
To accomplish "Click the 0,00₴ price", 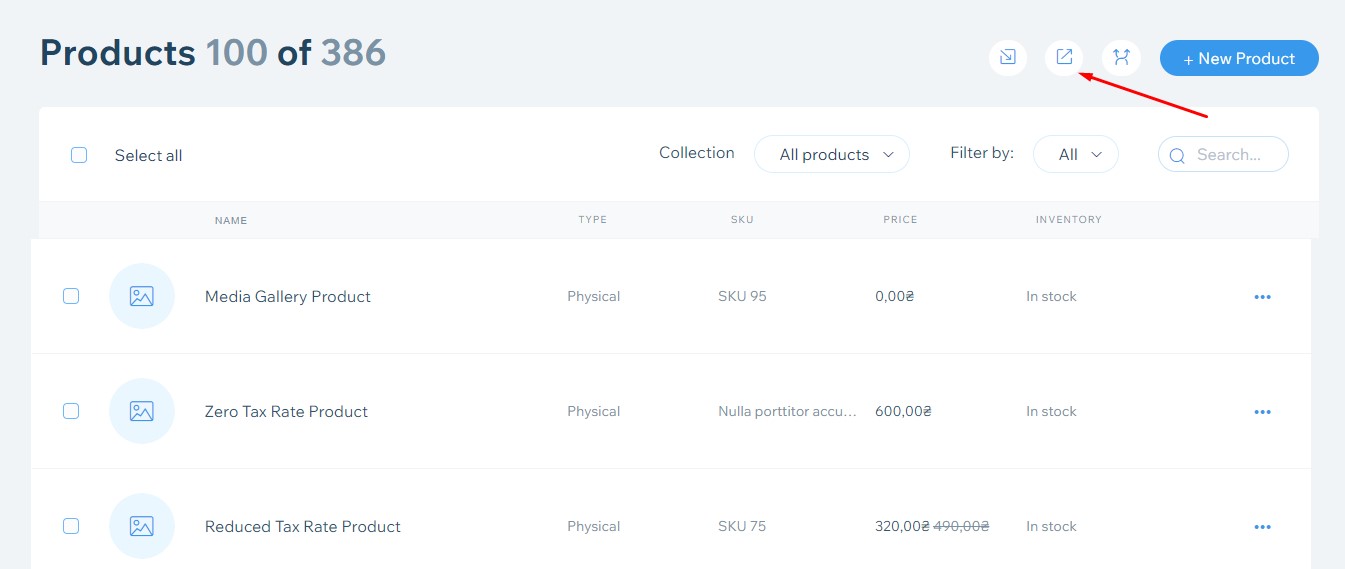I will tap(895, 296).
